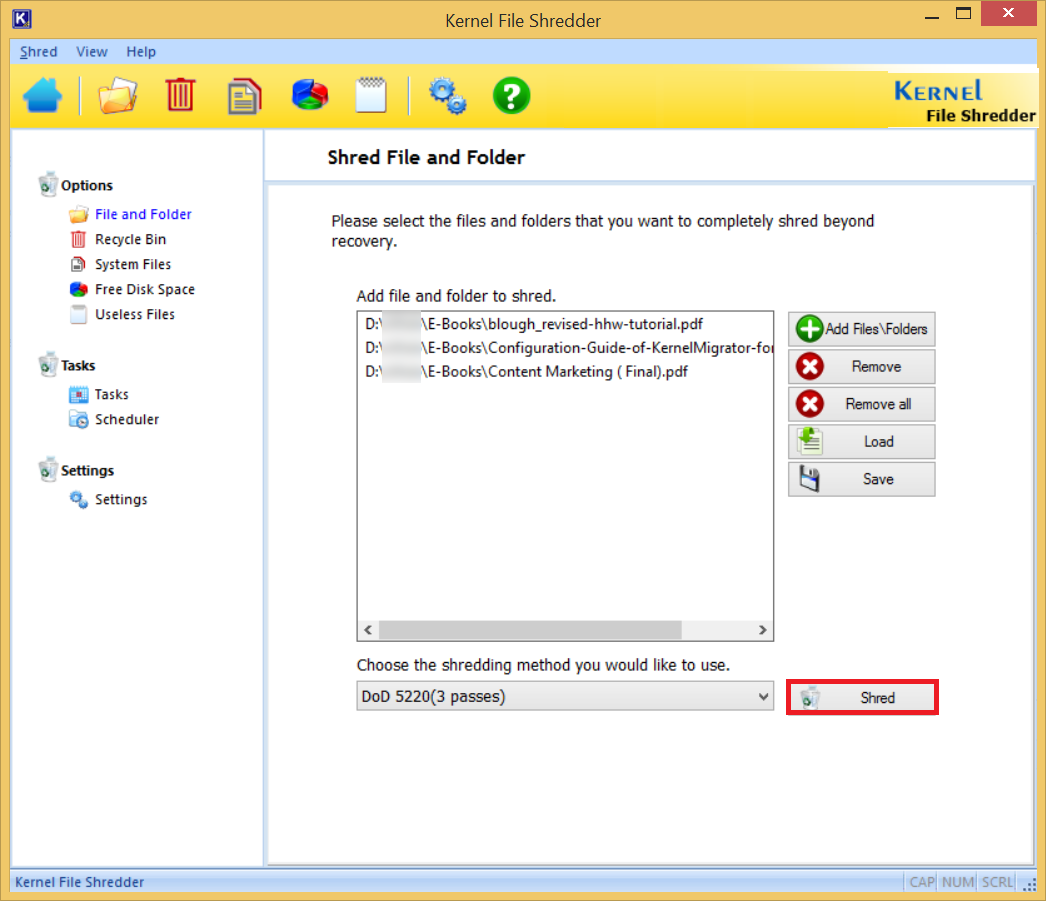Click the Remove button
Image resolution: width=1046 pixels, height=902 pixels.
pos(862,366)
